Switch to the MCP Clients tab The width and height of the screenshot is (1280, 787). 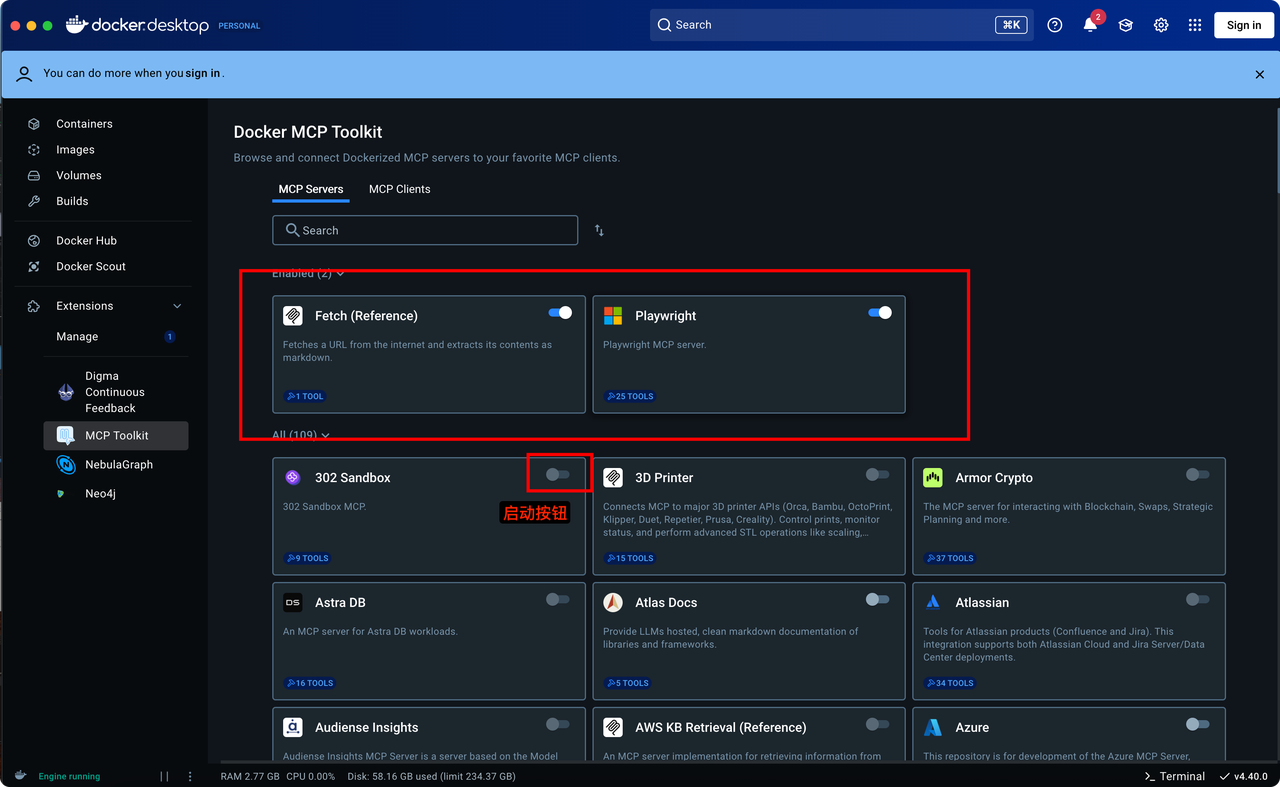click(x=400, y=189)
